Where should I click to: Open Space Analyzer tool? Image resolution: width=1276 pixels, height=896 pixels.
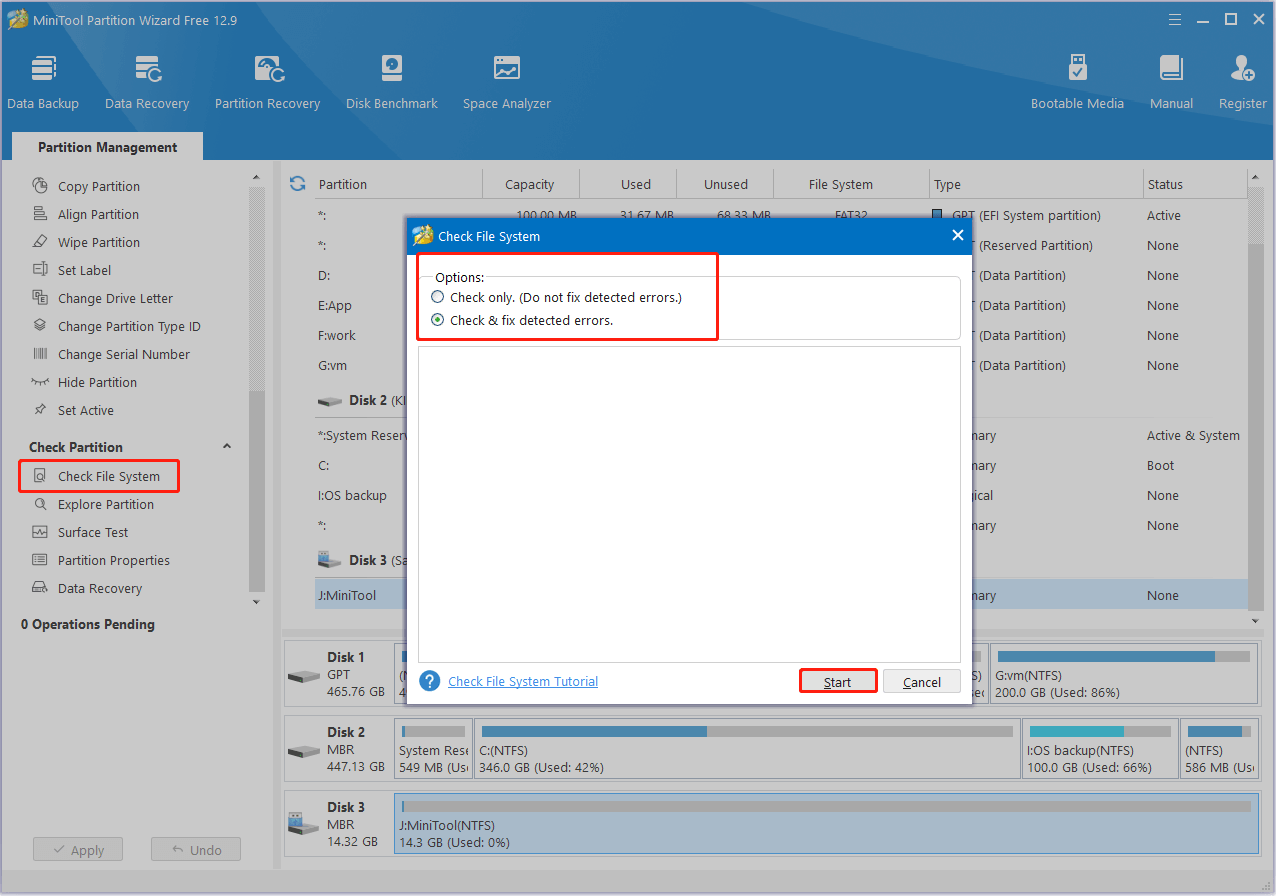point(507,82)
